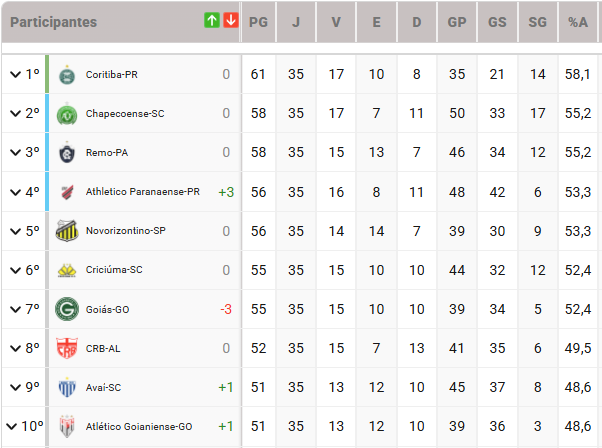Viewport: 602px width, 448px height.
Task: Click the Remo-PA club badge
Action: coord(67,152)
